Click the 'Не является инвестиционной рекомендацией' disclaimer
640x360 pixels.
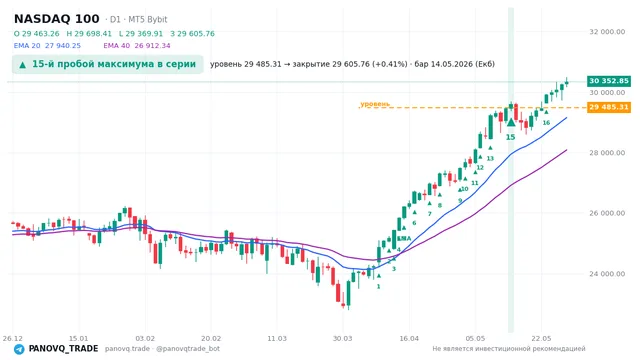509,349
